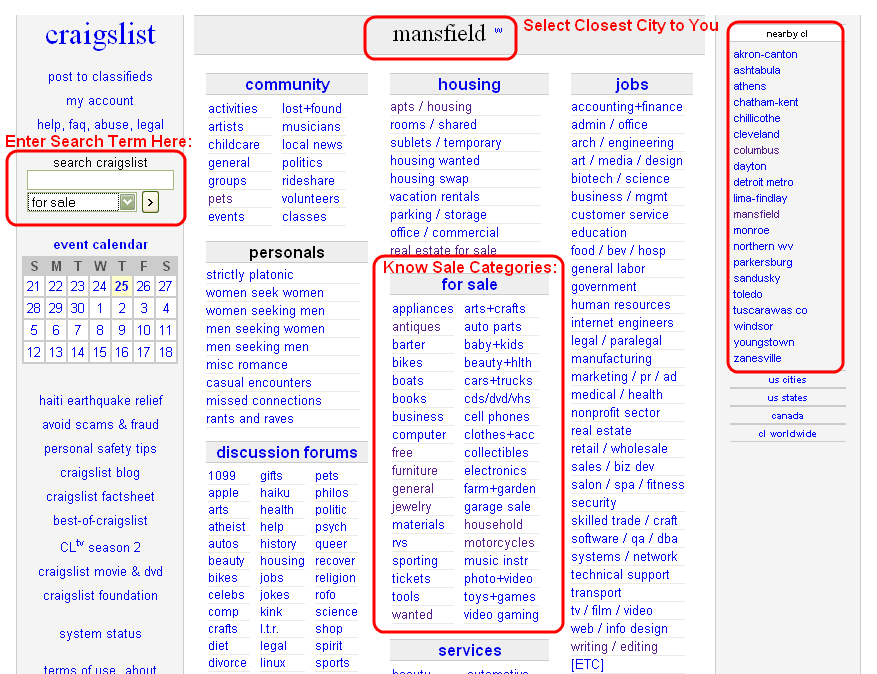
Task: Open the [ETC] jobs link
Action: [587, 664]
